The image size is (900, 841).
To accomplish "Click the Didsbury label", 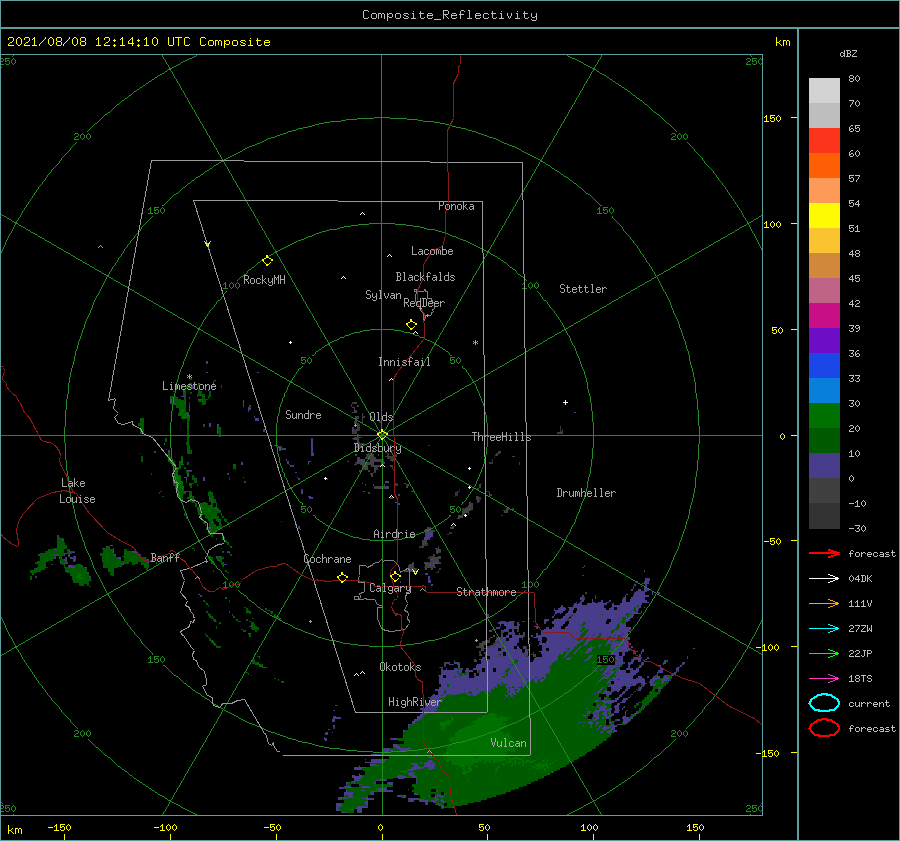I will (377, 448).
